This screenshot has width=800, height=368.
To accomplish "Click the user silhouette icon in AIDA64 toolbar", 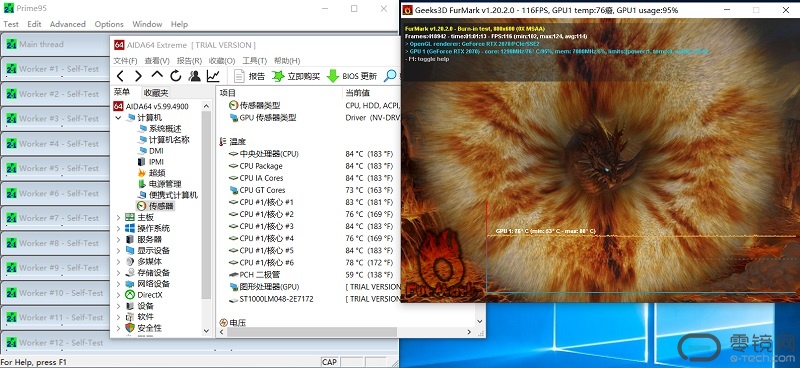I will (x=194, y=76).
